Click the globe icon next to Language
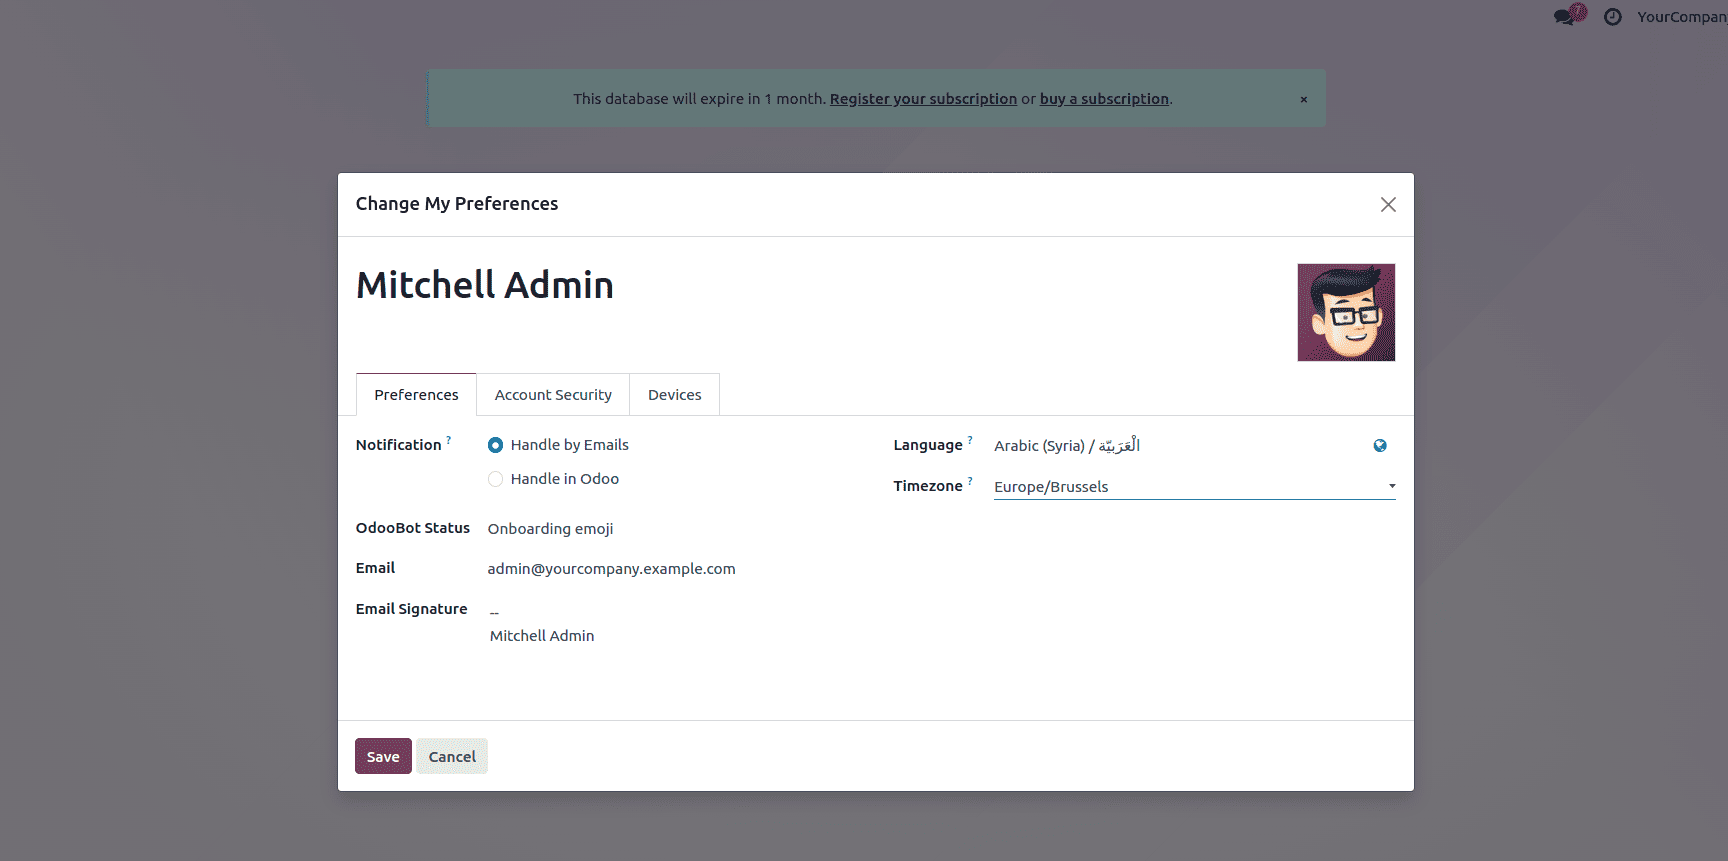The image size is (1728, 861). [x=1380, y=446]
